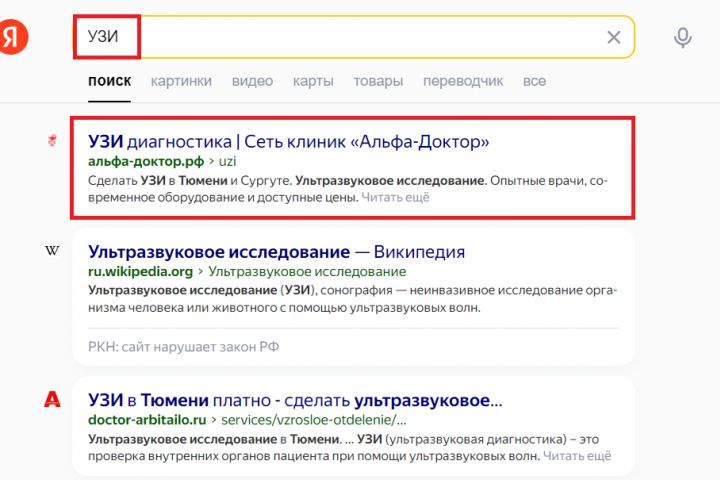This screenshot has height=480, width=720.
Task: Open the переводчик tab
Action: (463, 81)
